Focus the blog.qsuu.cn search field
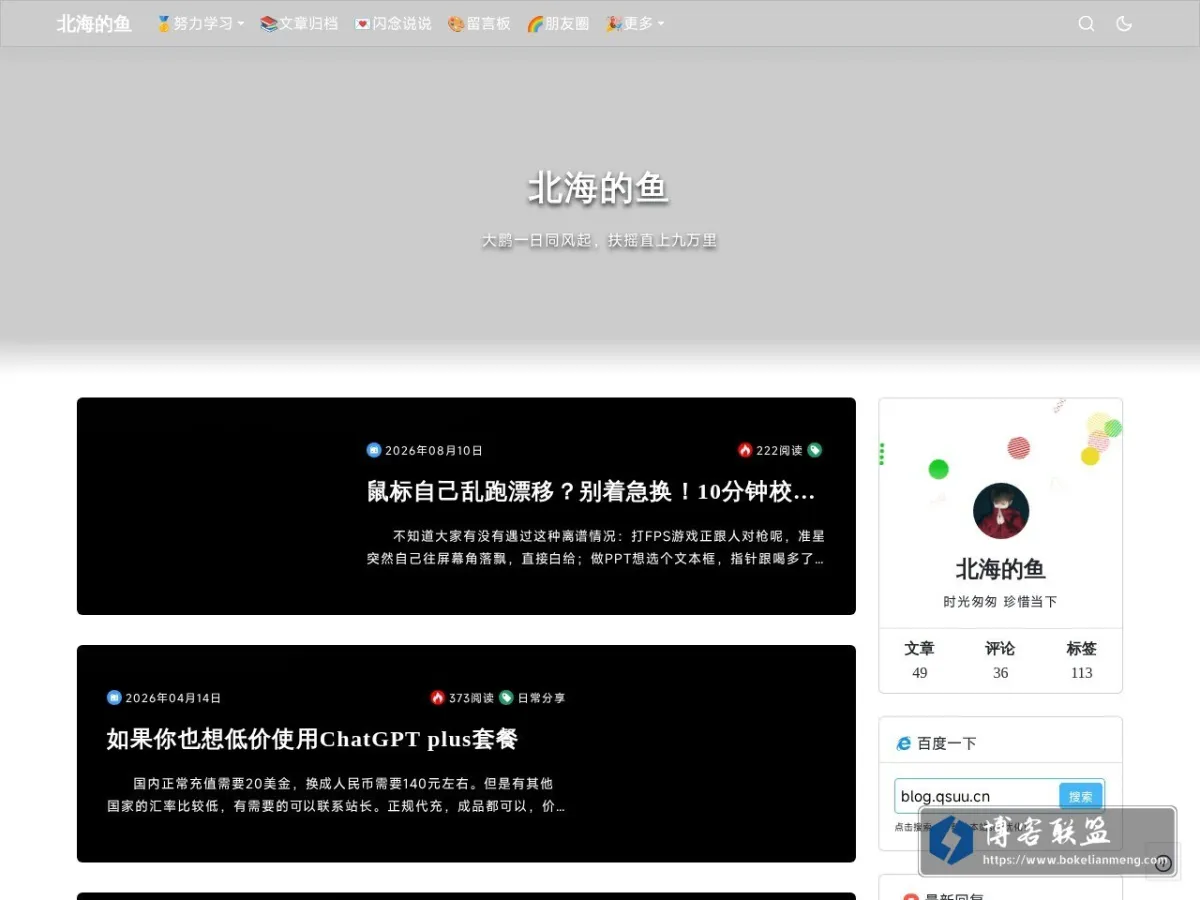Image resolution: width=1200 pixels, height=900 pixels. click(x=977, y=797)
